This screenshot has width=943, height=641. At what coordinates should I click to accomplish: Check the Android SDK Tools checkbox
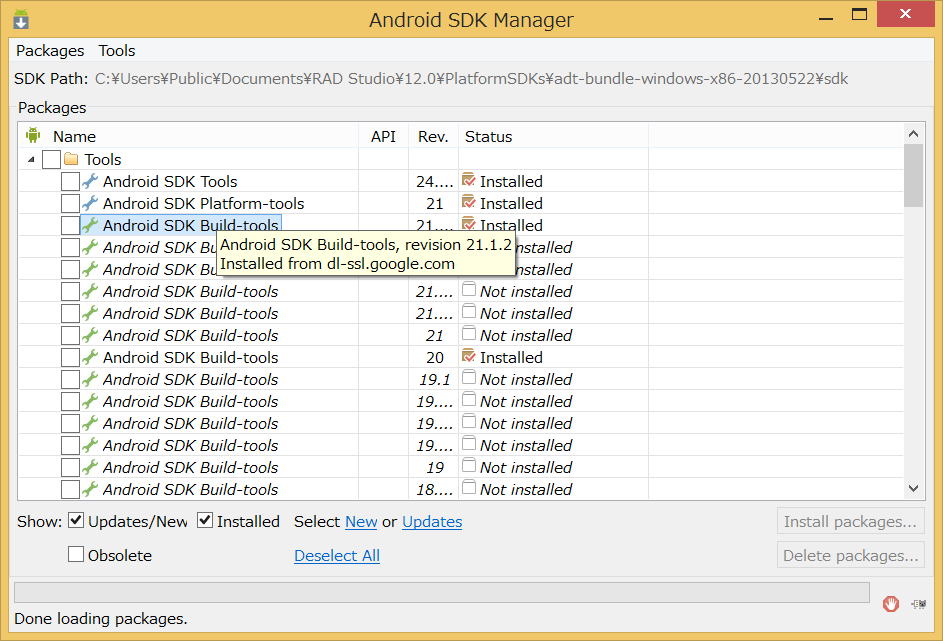(x=70, y=182)
